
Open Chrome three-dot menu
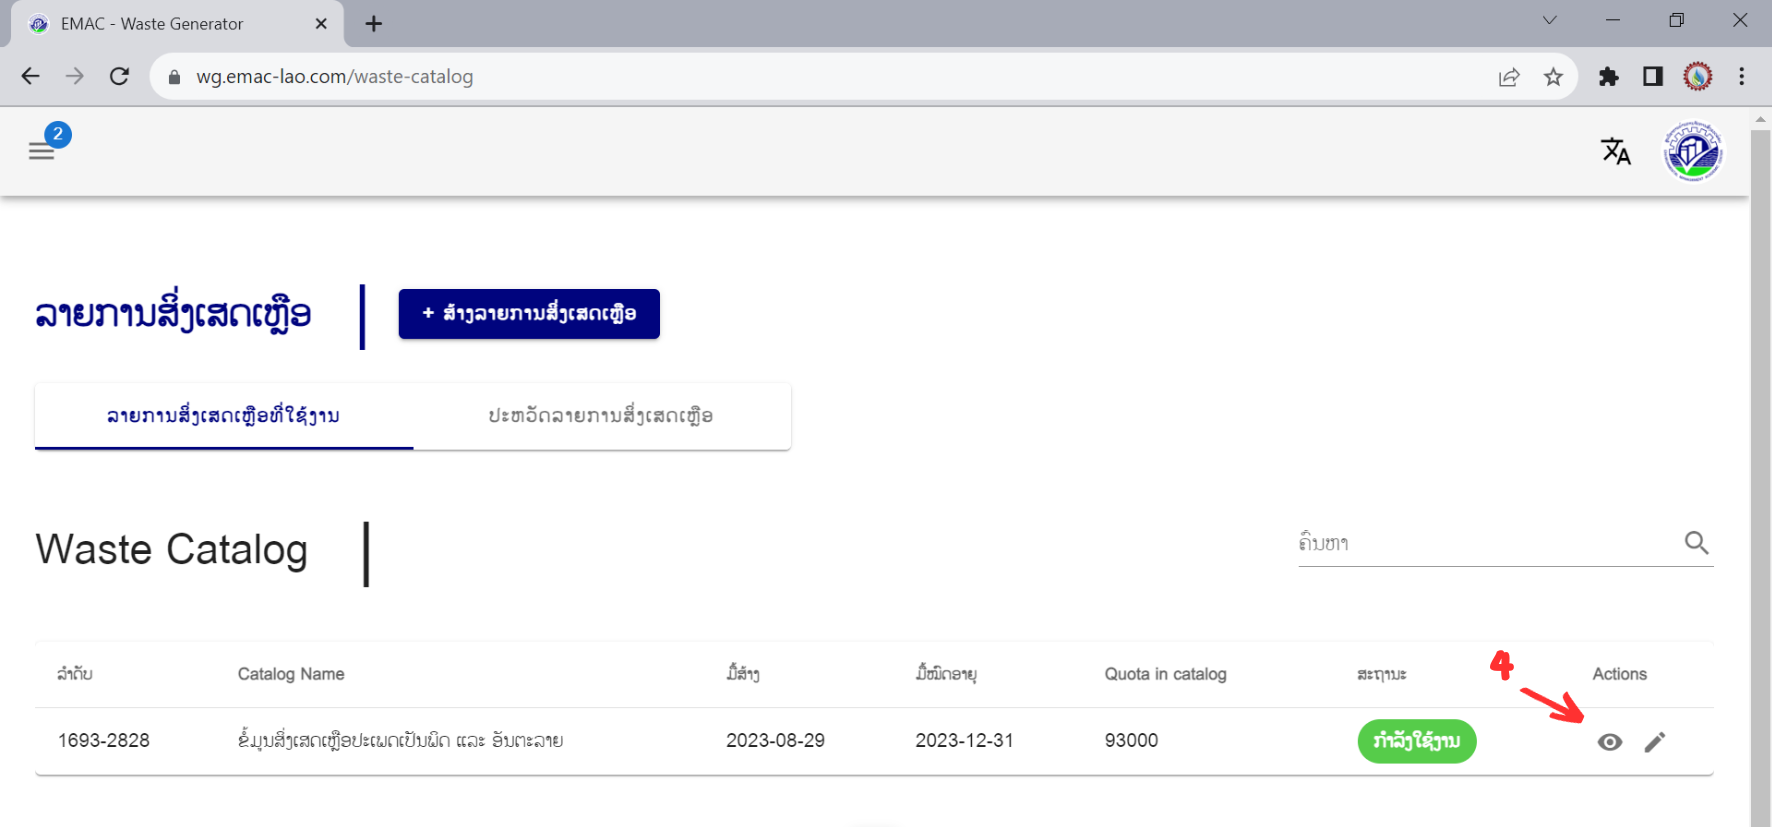1741,77
